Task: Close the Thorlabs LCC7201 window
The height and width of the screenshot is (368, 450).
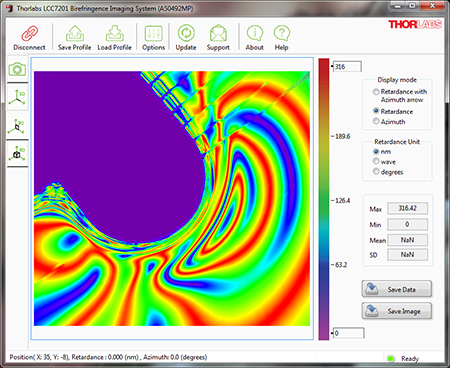Action: [432, 6]
